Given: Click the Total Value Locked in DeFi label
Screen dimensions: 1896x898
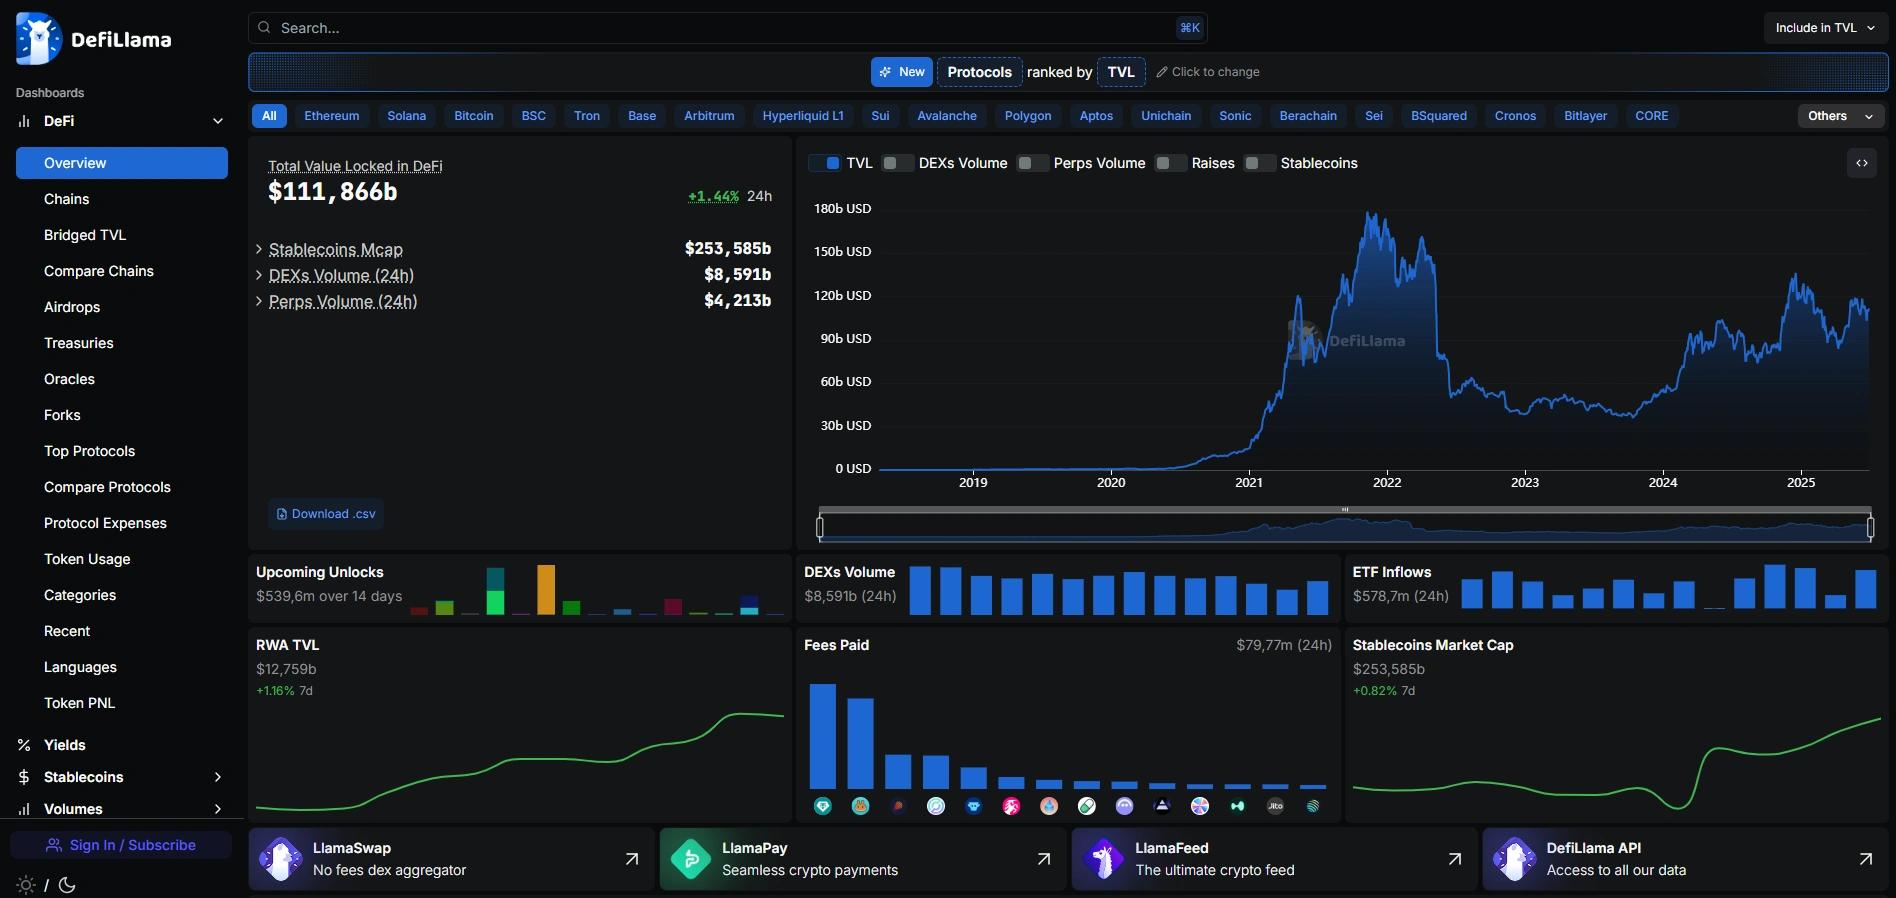Looking at the screenshot, I should point(355,166).
